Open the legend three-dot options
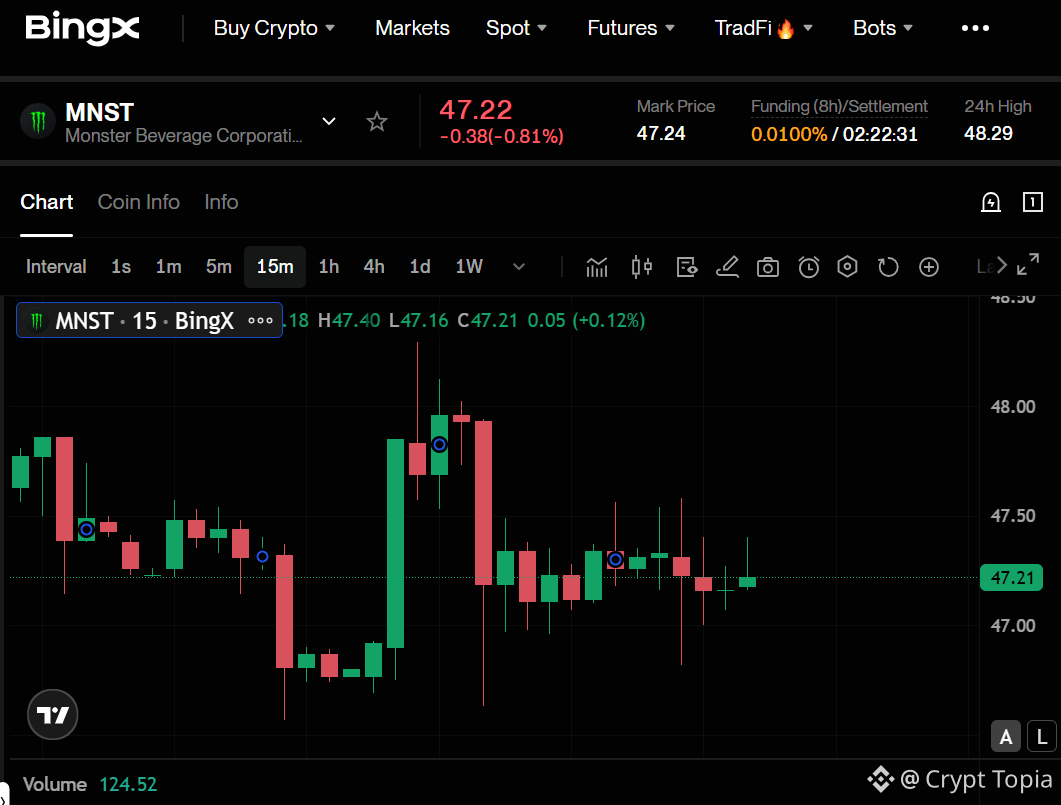This screenshot has width=1061, height=805. tap(261, 321)
